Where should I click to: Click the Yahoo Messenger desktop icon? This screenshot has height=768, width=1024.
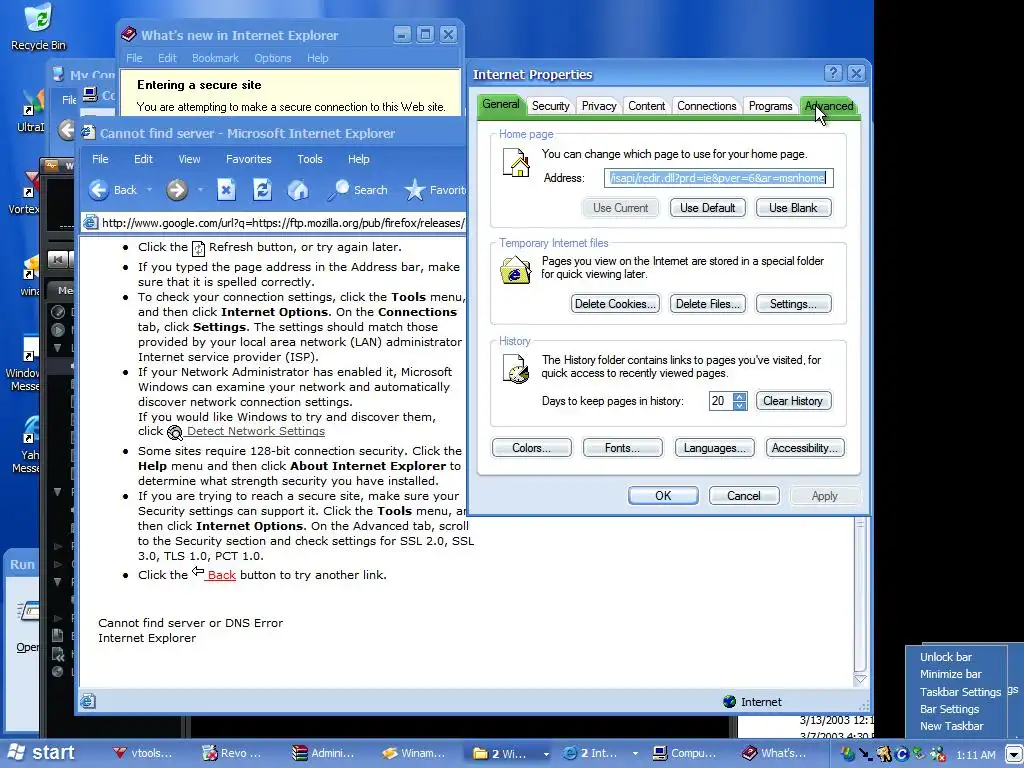tap(31, 430)
